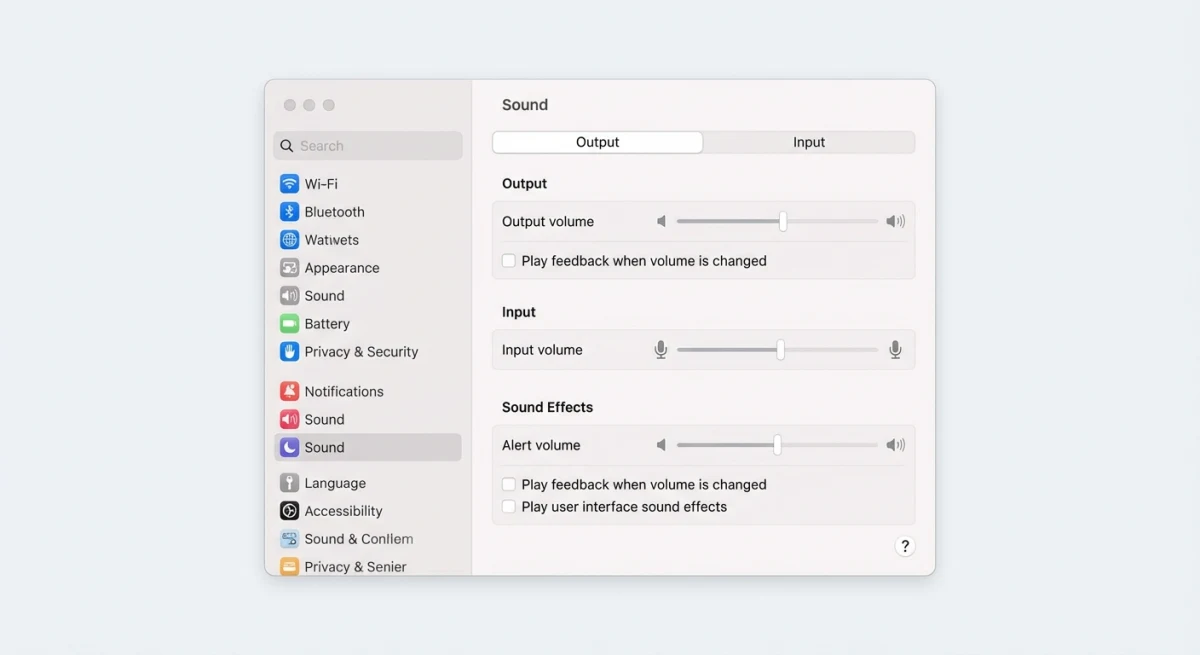Click the quiet speaker icon beside Alert volume

pos(661,445)
